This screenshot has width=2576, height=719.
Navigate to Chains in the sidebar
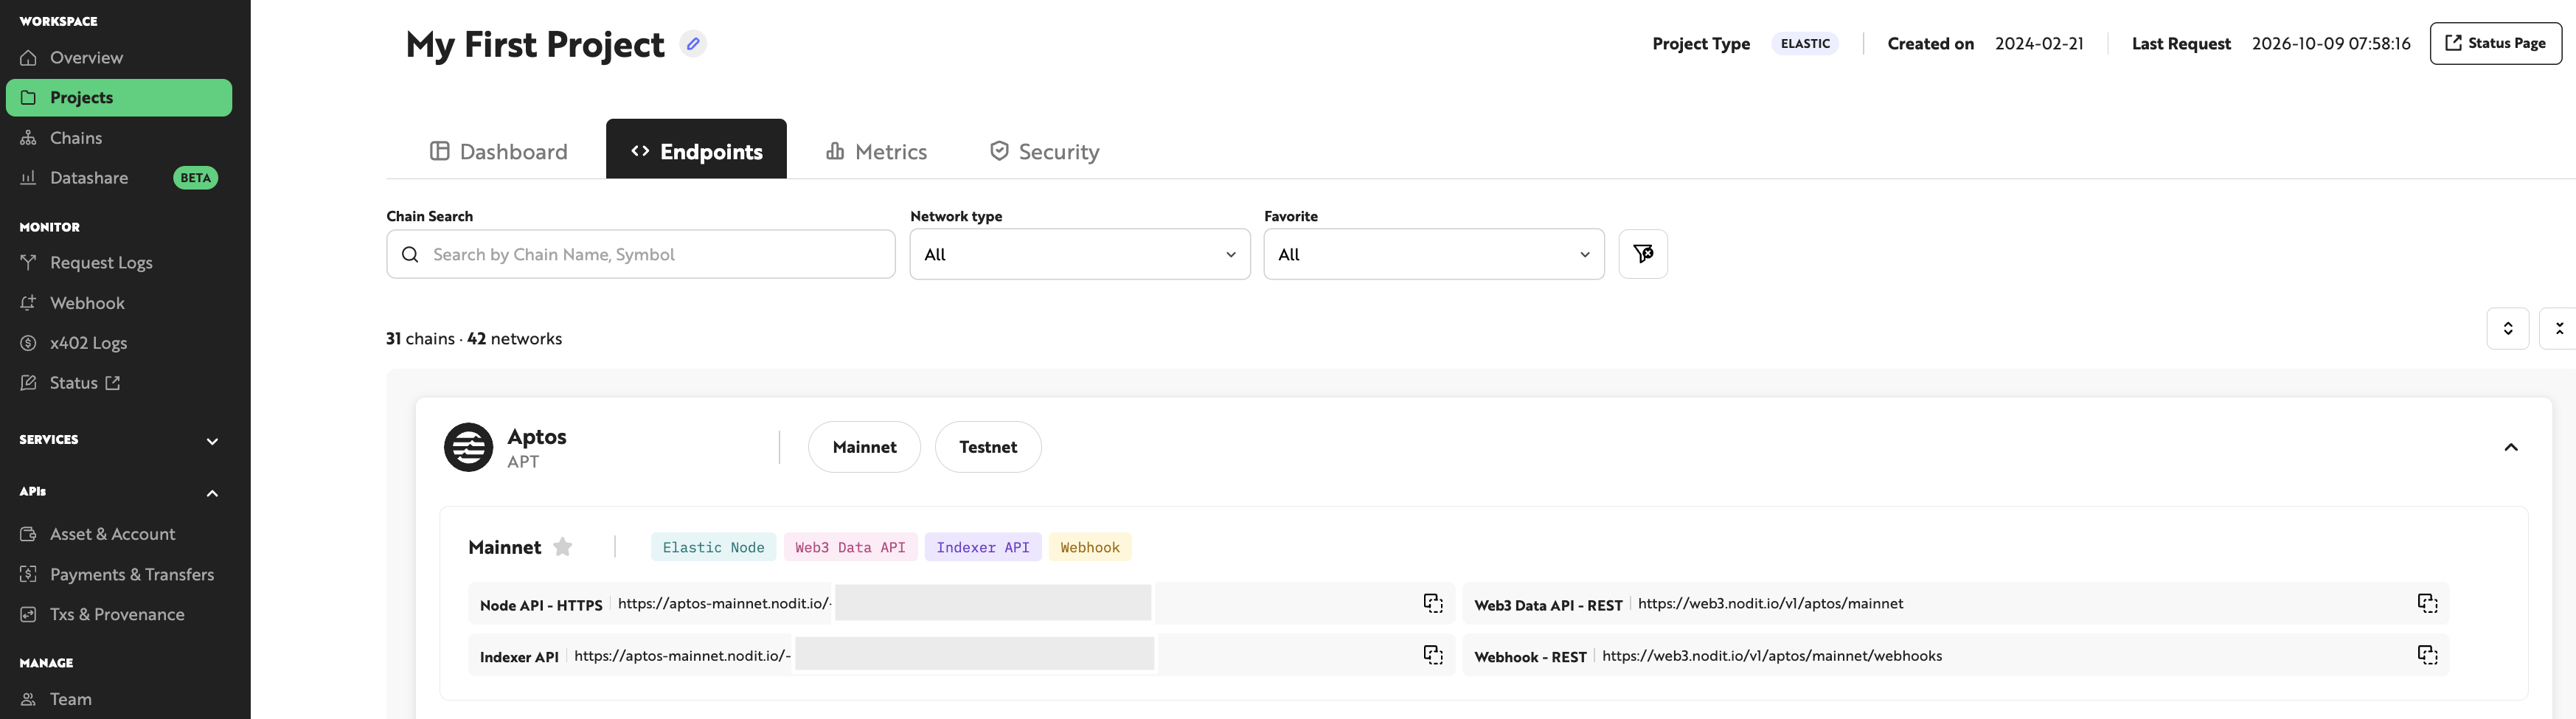click(119, 138)
